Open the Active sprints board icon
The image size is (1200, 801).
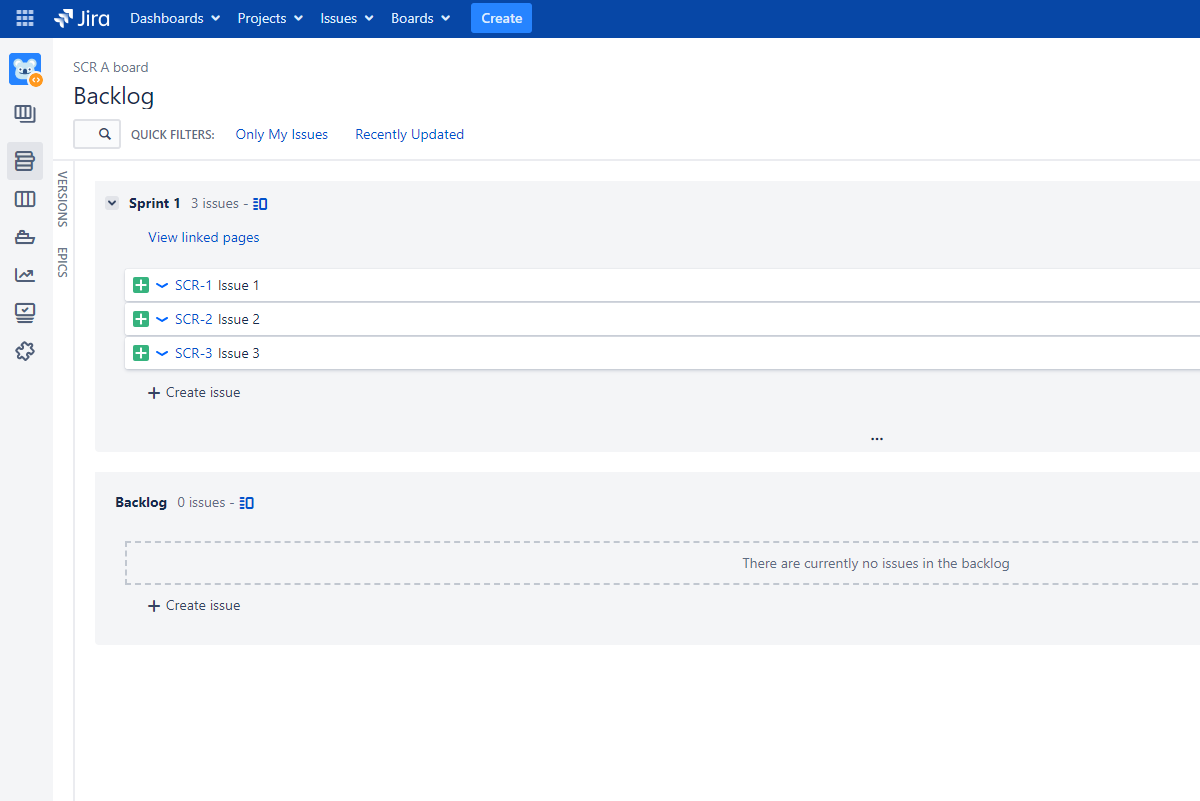[25, 199]
